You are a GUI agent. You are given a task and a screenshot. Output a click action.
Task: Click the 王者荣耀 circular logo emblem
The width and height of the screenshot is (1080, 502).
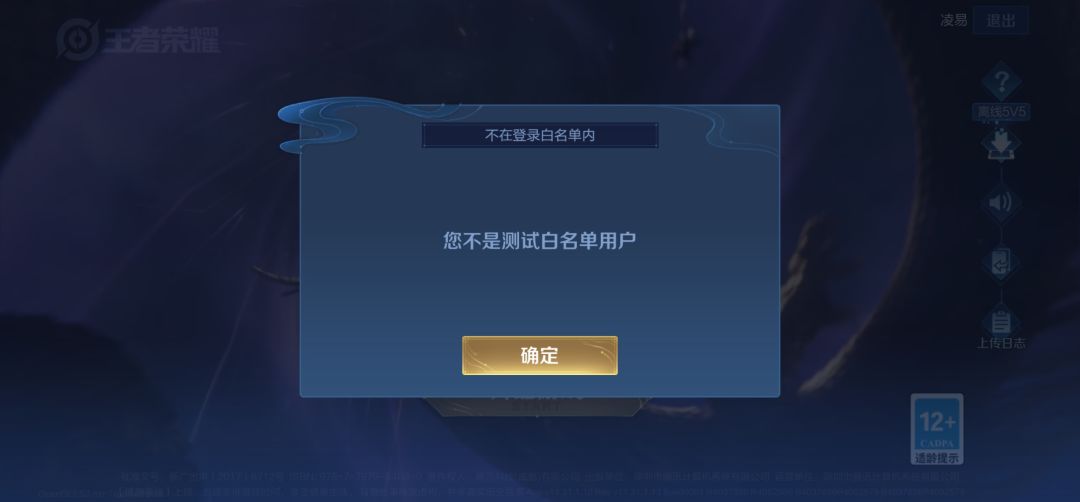(77, 39)
